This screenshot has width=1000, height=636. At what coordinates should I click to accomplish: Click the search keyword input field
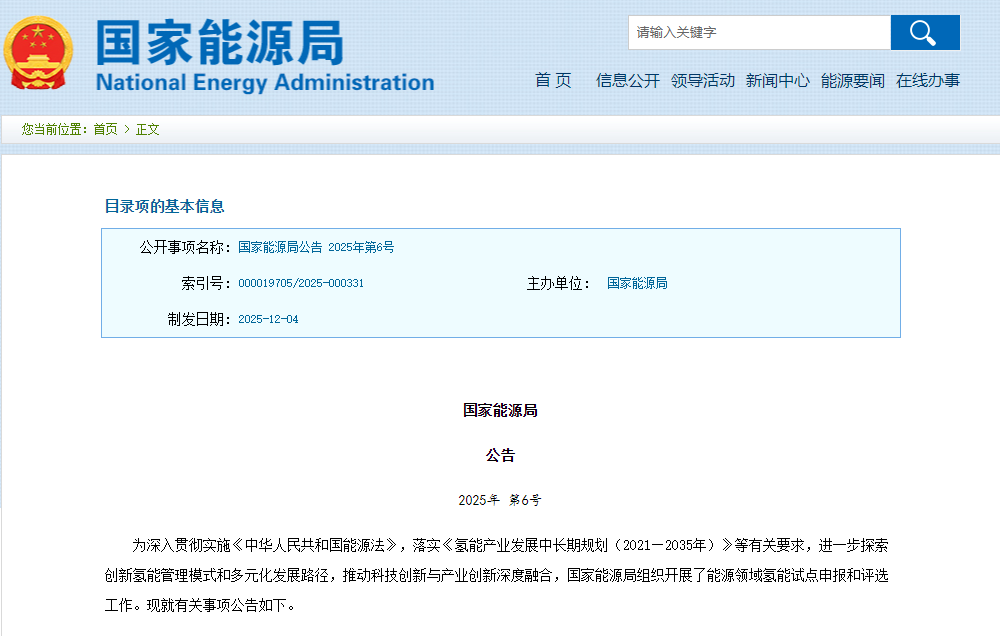point(759,33)
